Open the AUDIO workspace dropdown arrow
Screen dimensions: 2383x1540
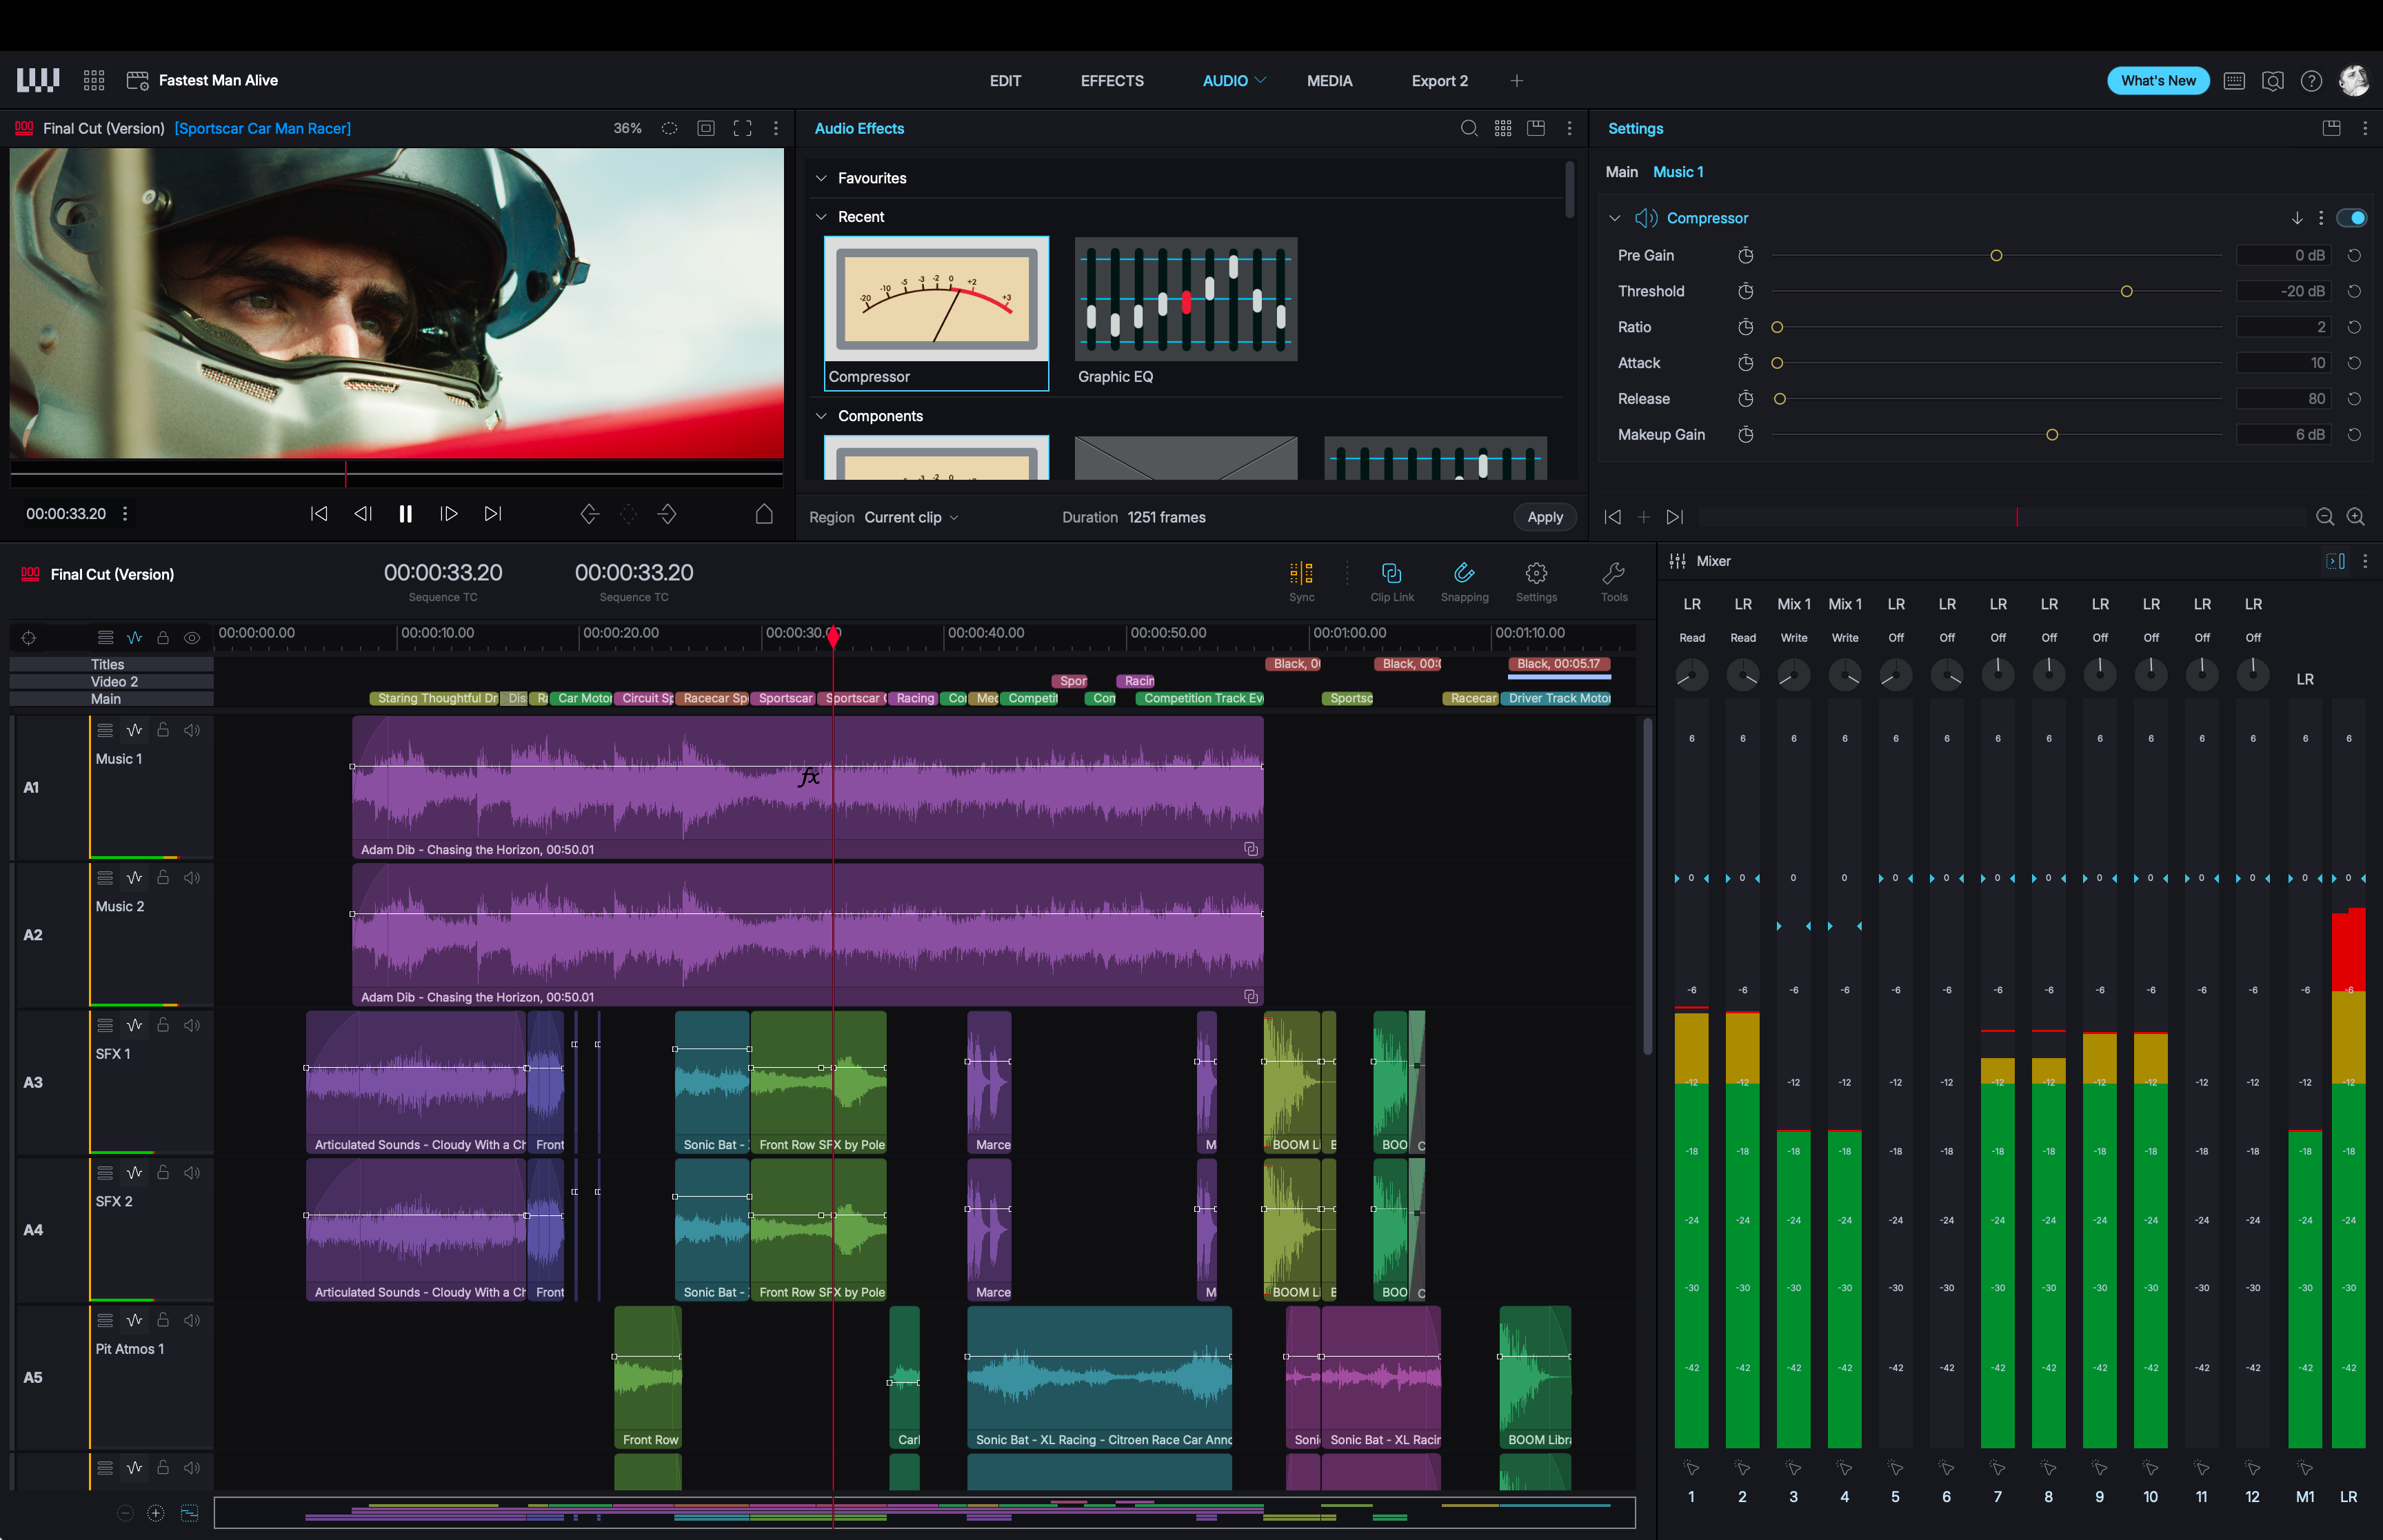1260,80
